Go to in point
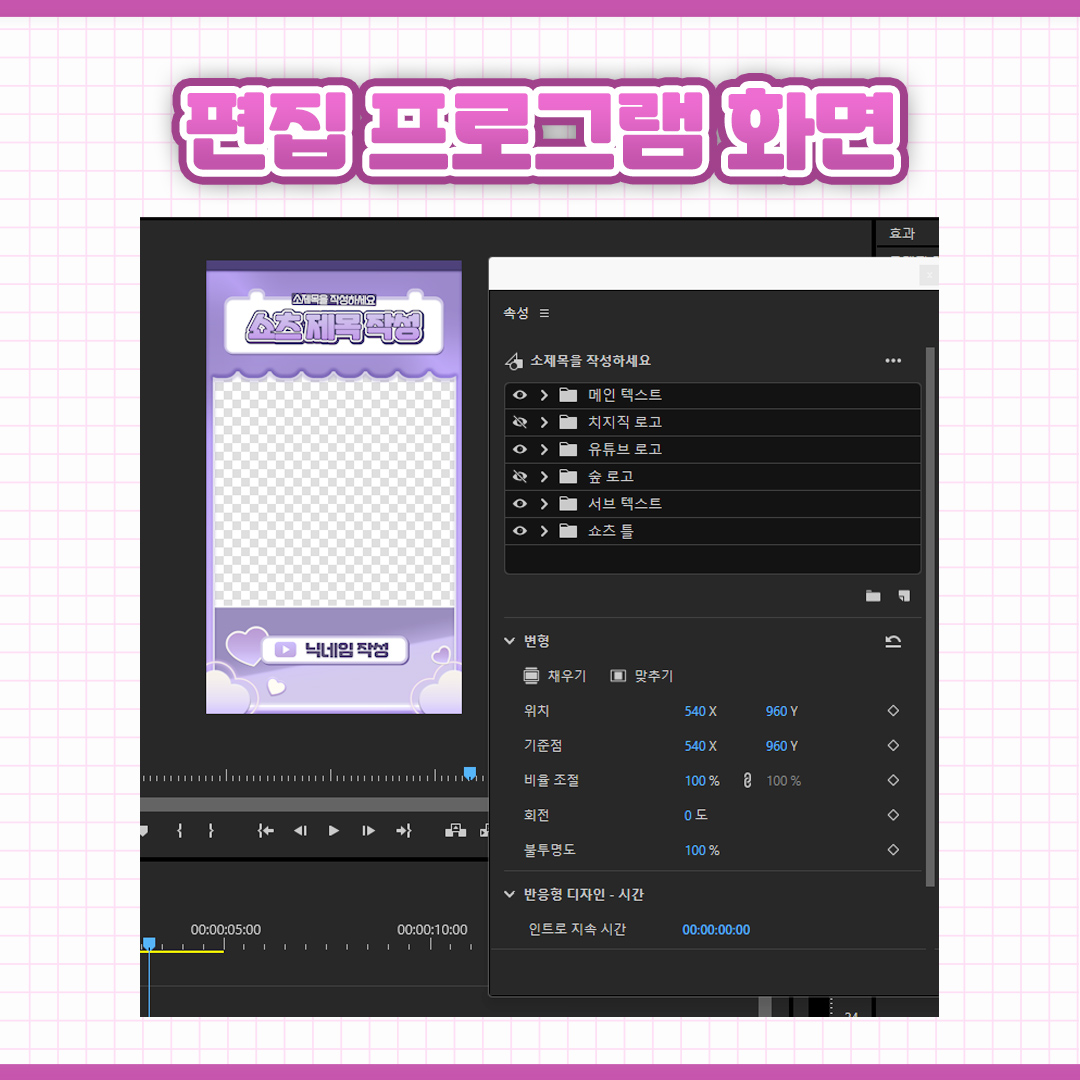The image size is (1080, 1080). pyautogui.click(x=266, y=831)
